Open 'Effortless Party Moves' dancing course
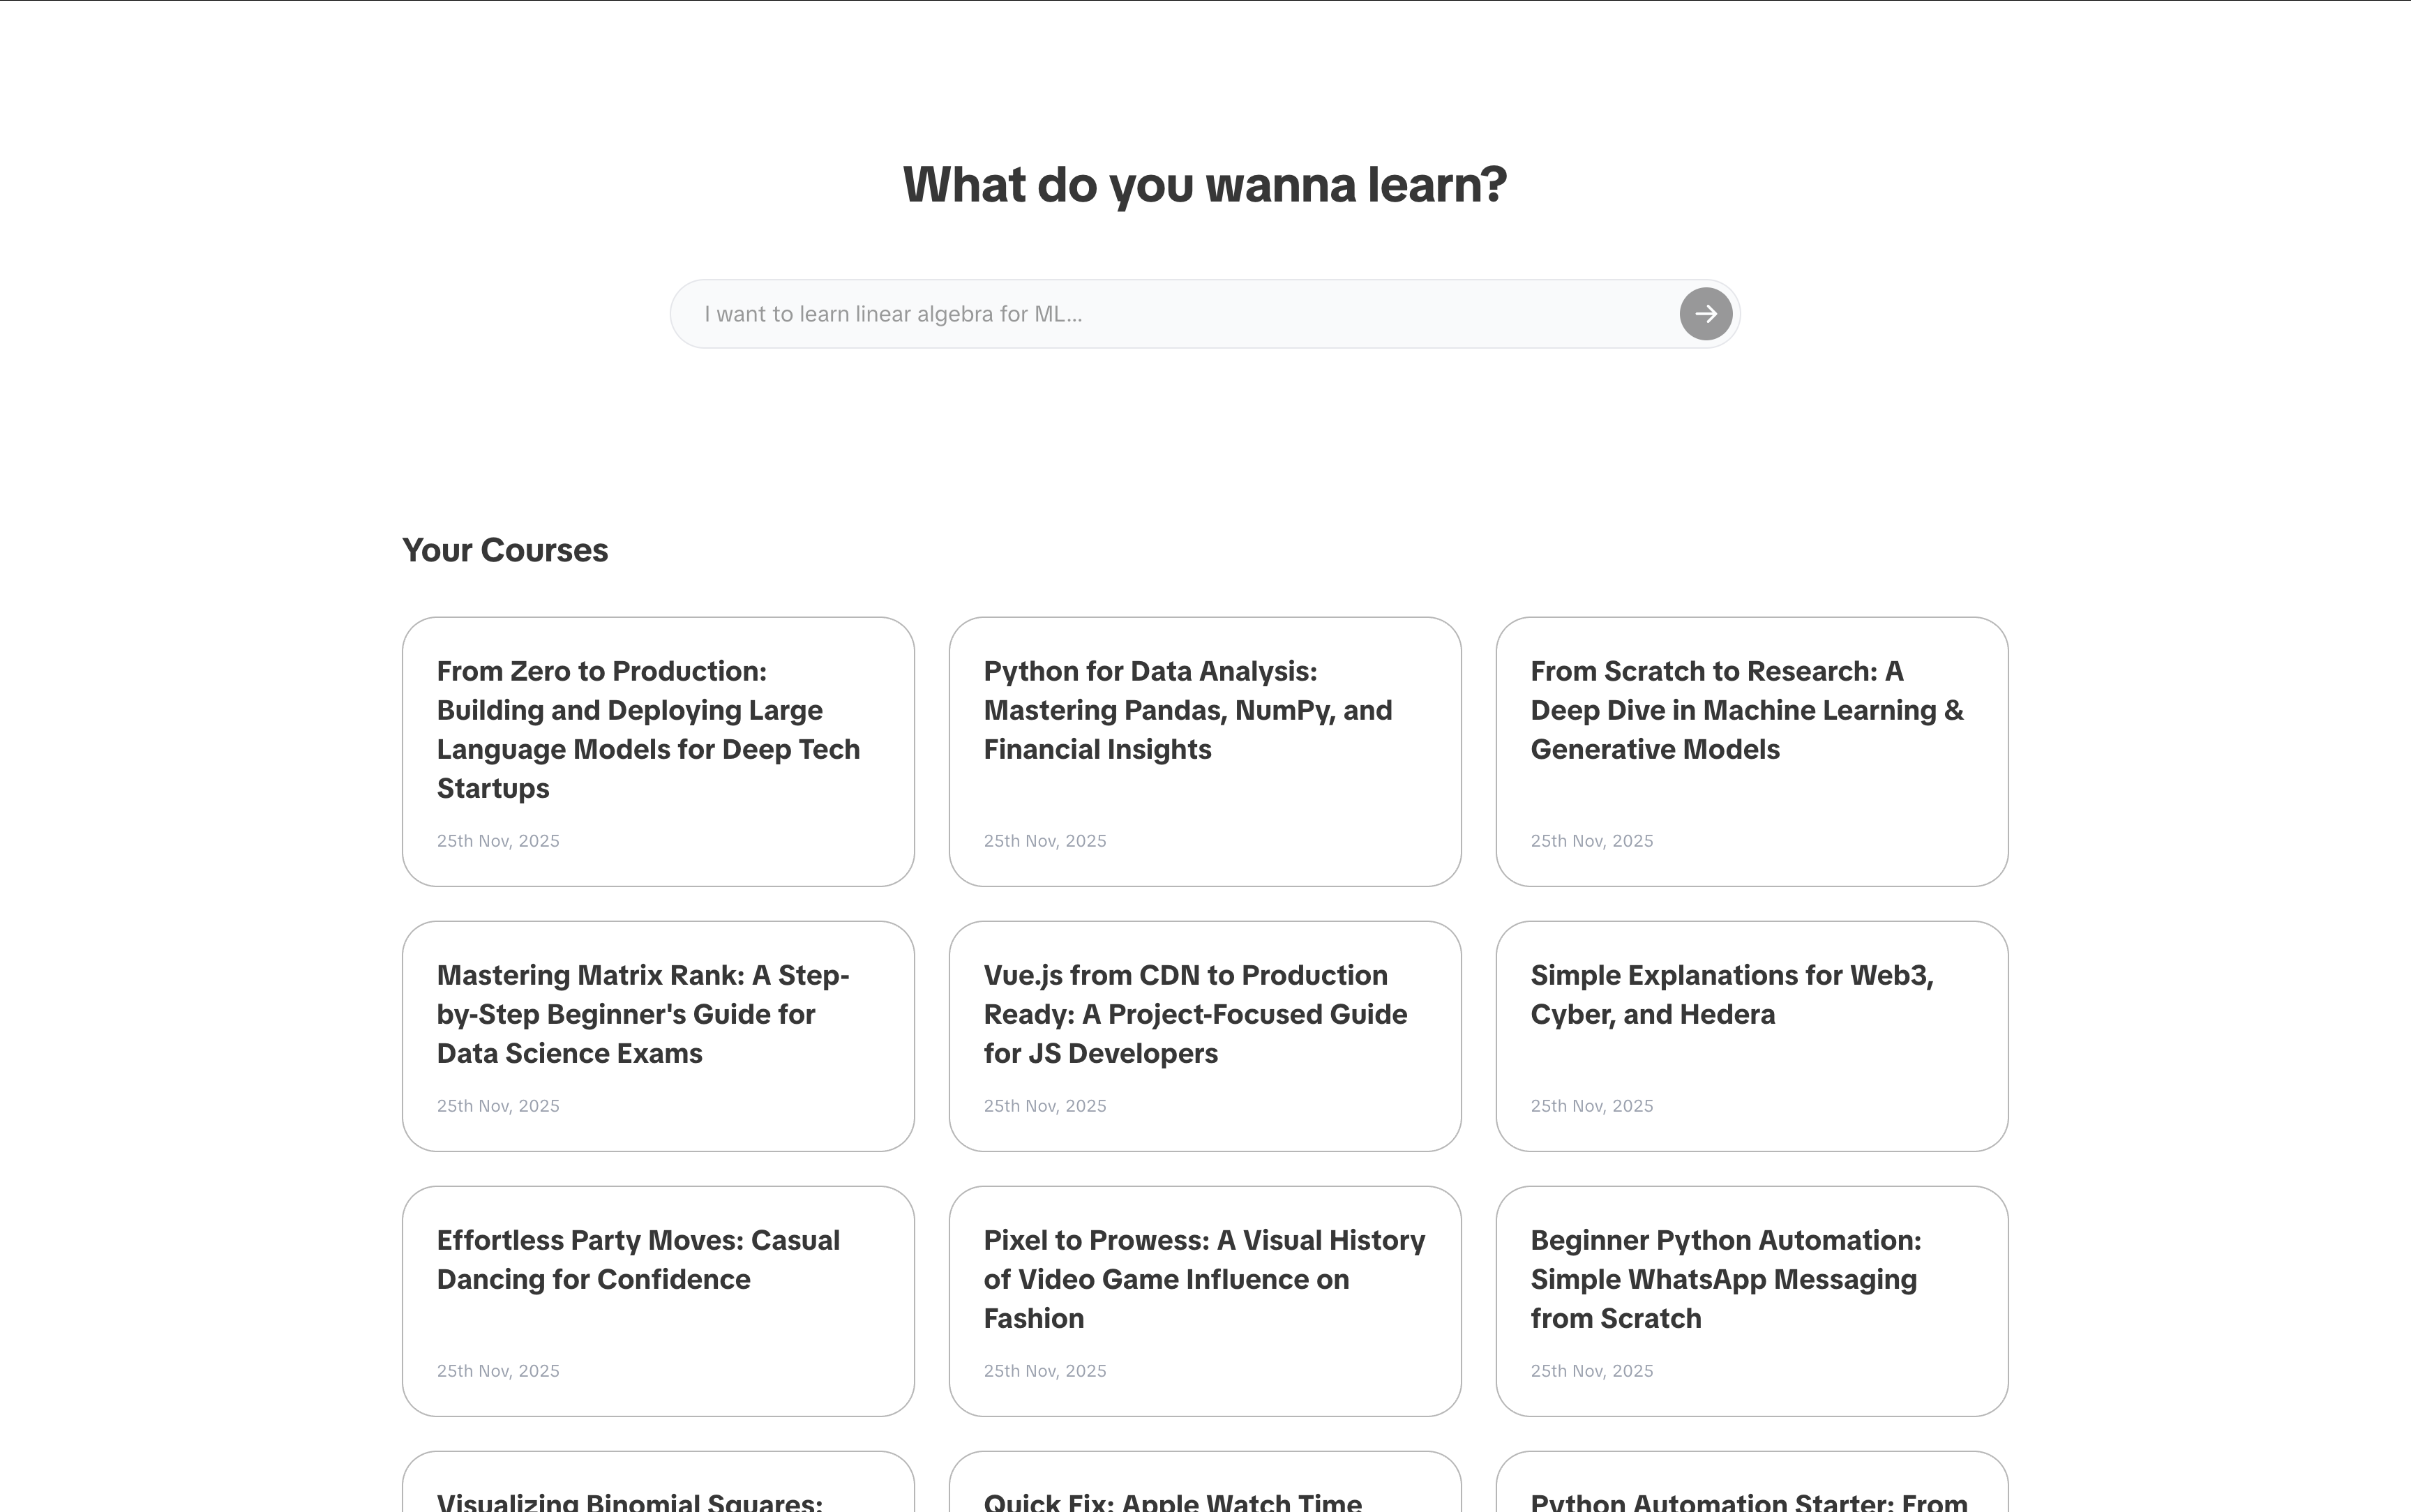This screenshot has height=1512, width=2411. click(x=657, y=1300)
